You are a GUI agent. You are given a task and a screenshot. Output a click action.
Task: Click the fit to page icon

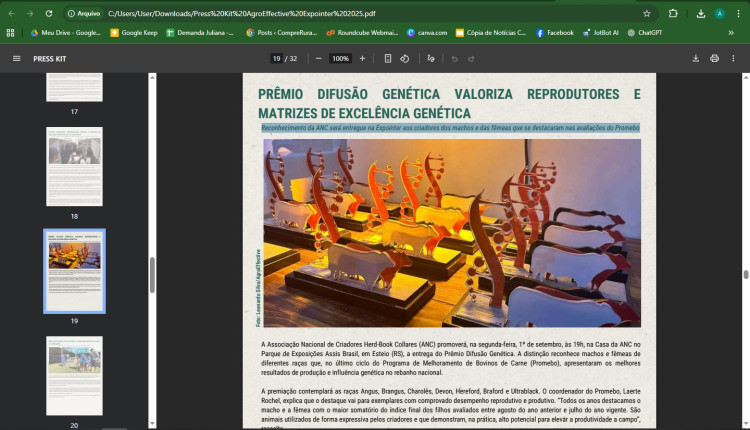388,58
